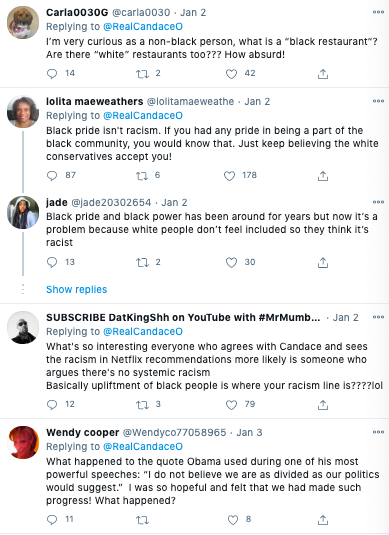
Task: Like Carla0030G's tweet with heart icon
Action: pos(231,74)
